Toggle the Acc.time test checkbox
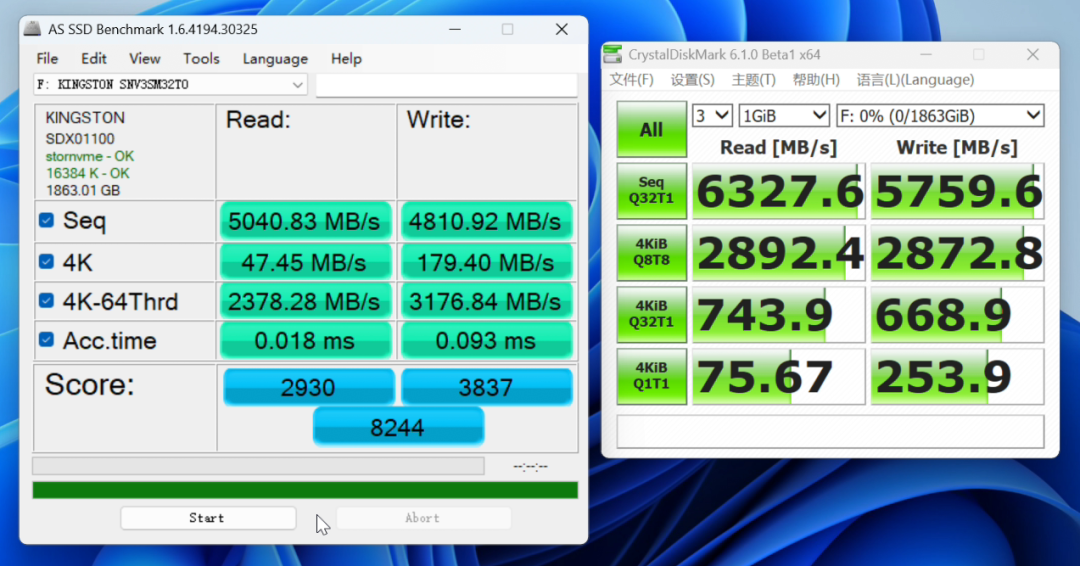 pyautogui.click(x=46, y=339)
